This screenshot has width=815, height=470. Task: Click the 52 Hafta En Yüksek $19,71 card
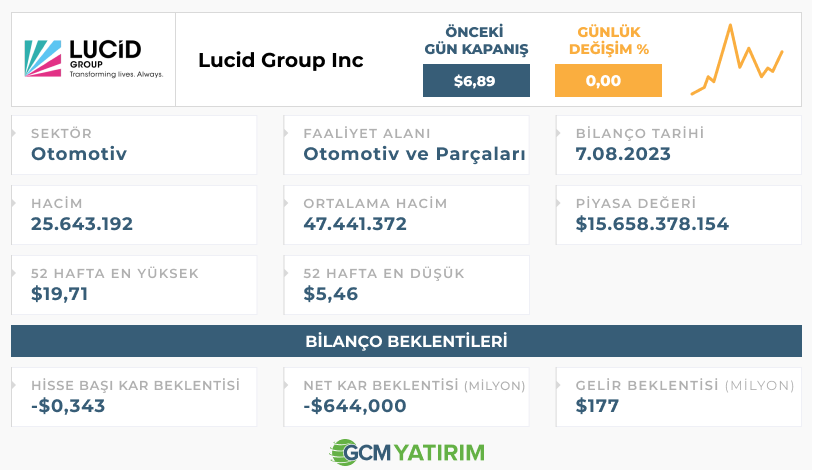point(134,285)
